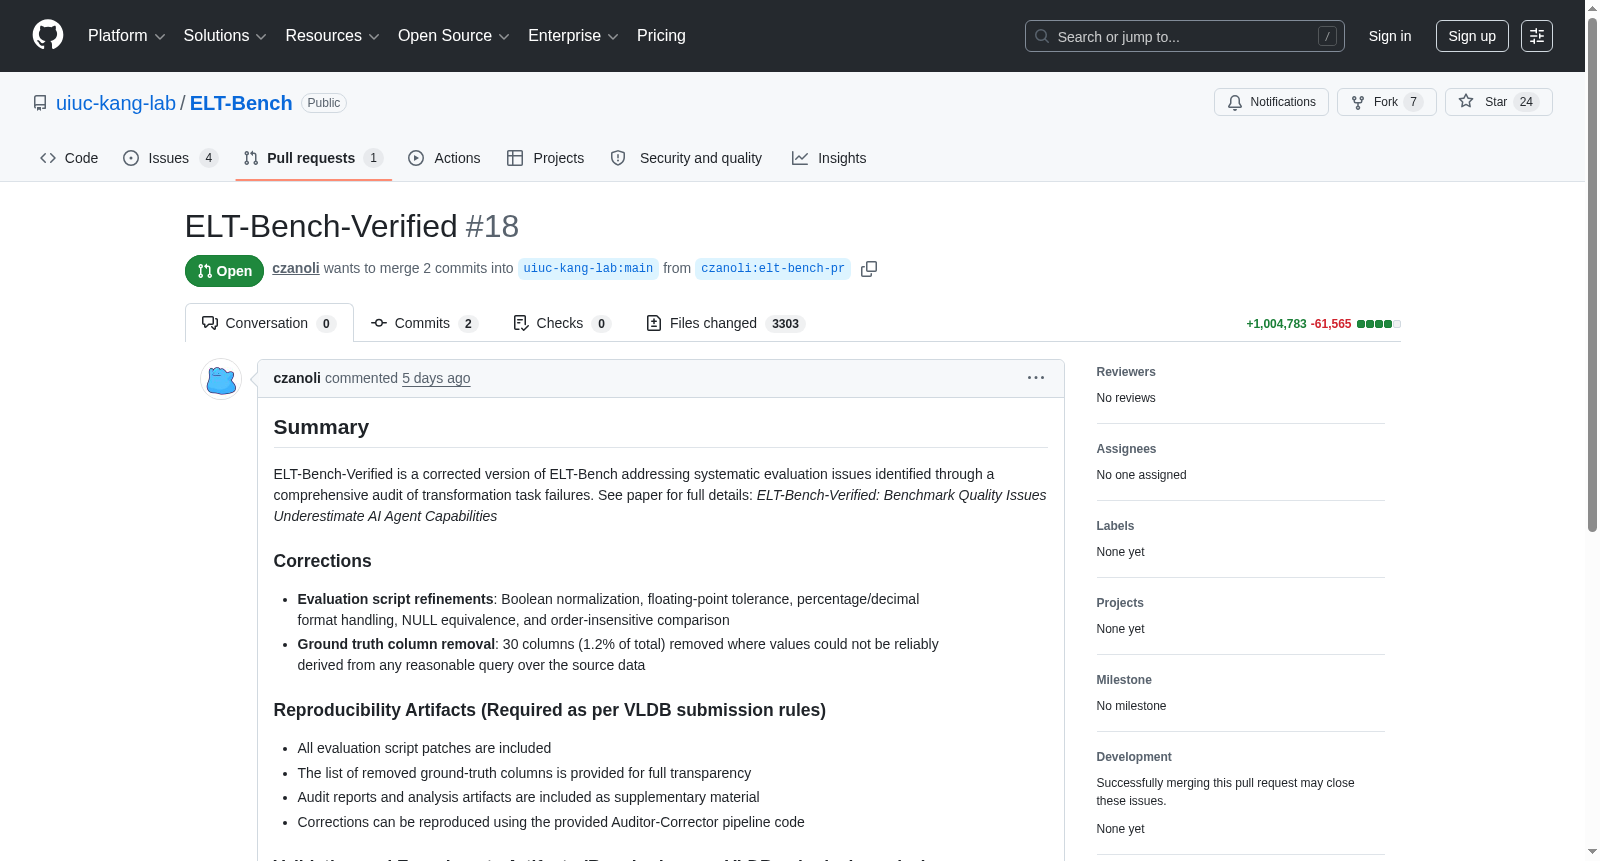Open the Files changed tab
Screen dimensions: 1600x861
725,323
